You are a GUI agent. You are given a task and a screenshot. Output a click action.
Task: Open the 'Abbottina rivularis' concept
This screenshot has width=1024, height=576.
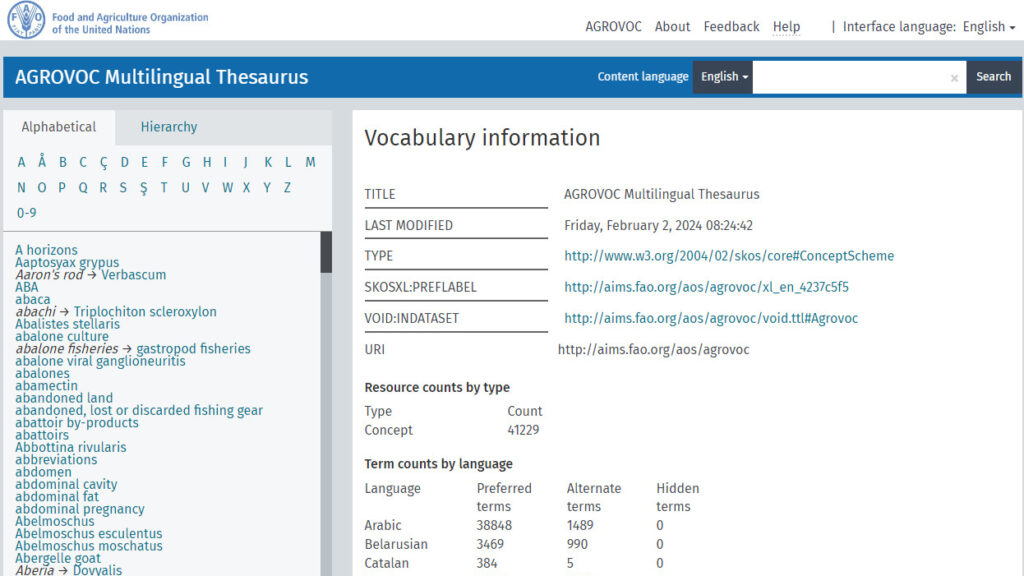click(x=71, y=448)
